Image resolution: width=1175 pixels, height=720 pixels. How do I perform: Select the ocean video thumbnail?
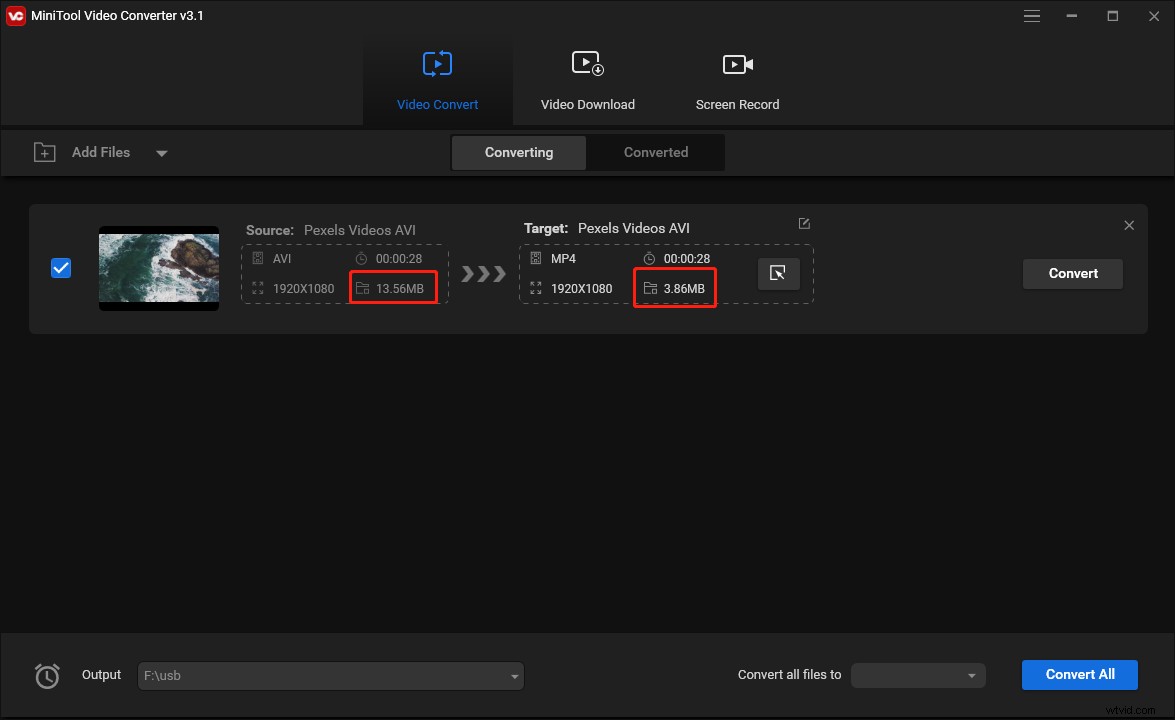pos(158,268)
